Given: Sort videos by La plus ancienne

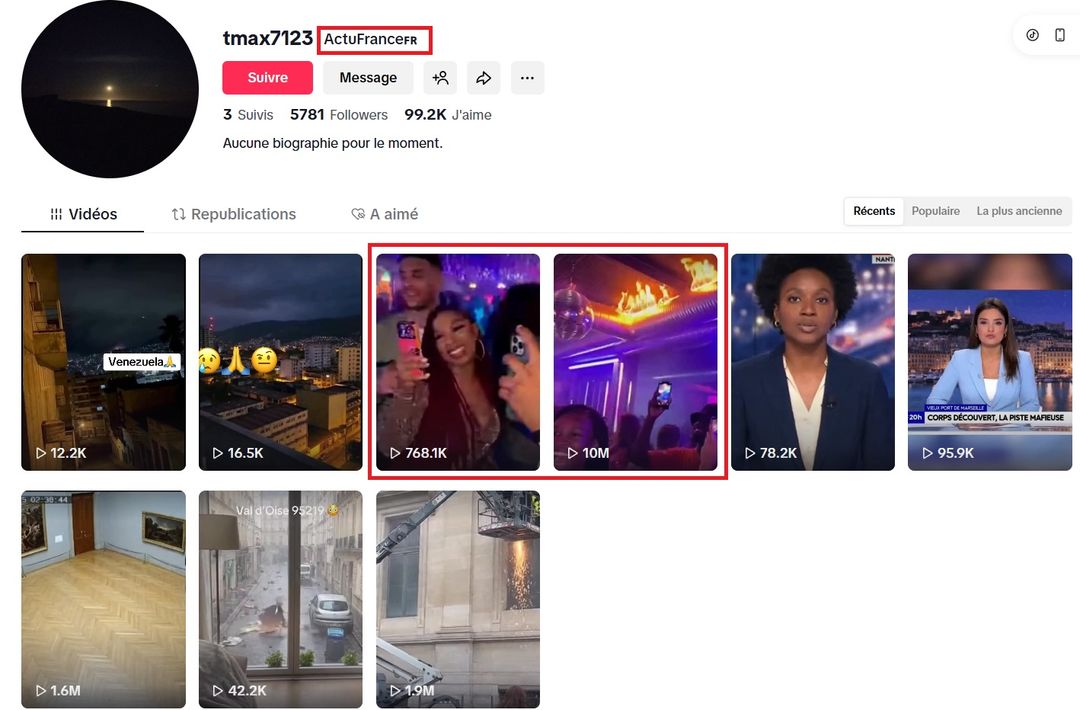Looking at the screenshot, I should [1018, 211].
